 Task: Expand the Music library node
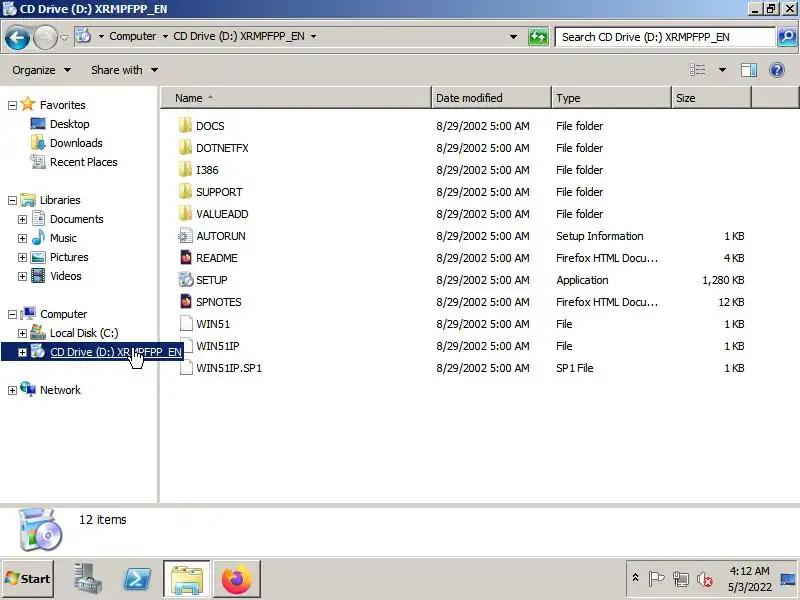[22, 238]
